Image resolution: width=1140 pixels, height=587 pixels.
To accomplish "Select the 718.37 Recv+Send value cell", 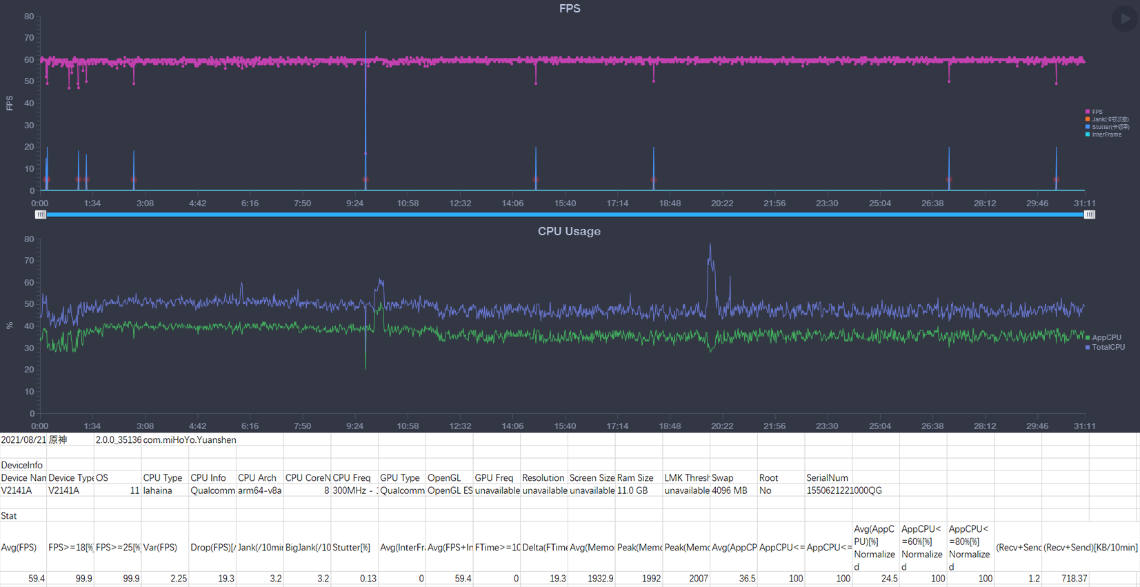I will coord(1090,579).
